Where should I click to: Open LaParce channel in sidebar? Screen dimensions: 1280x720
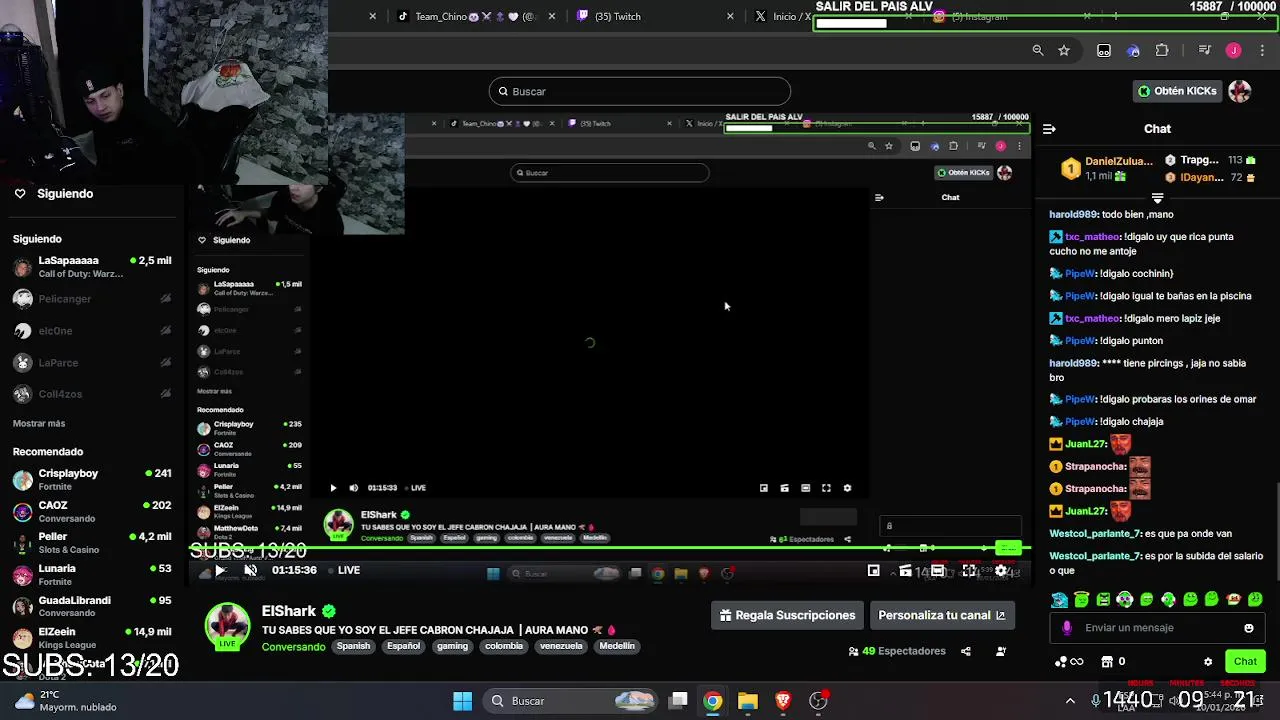92,363
